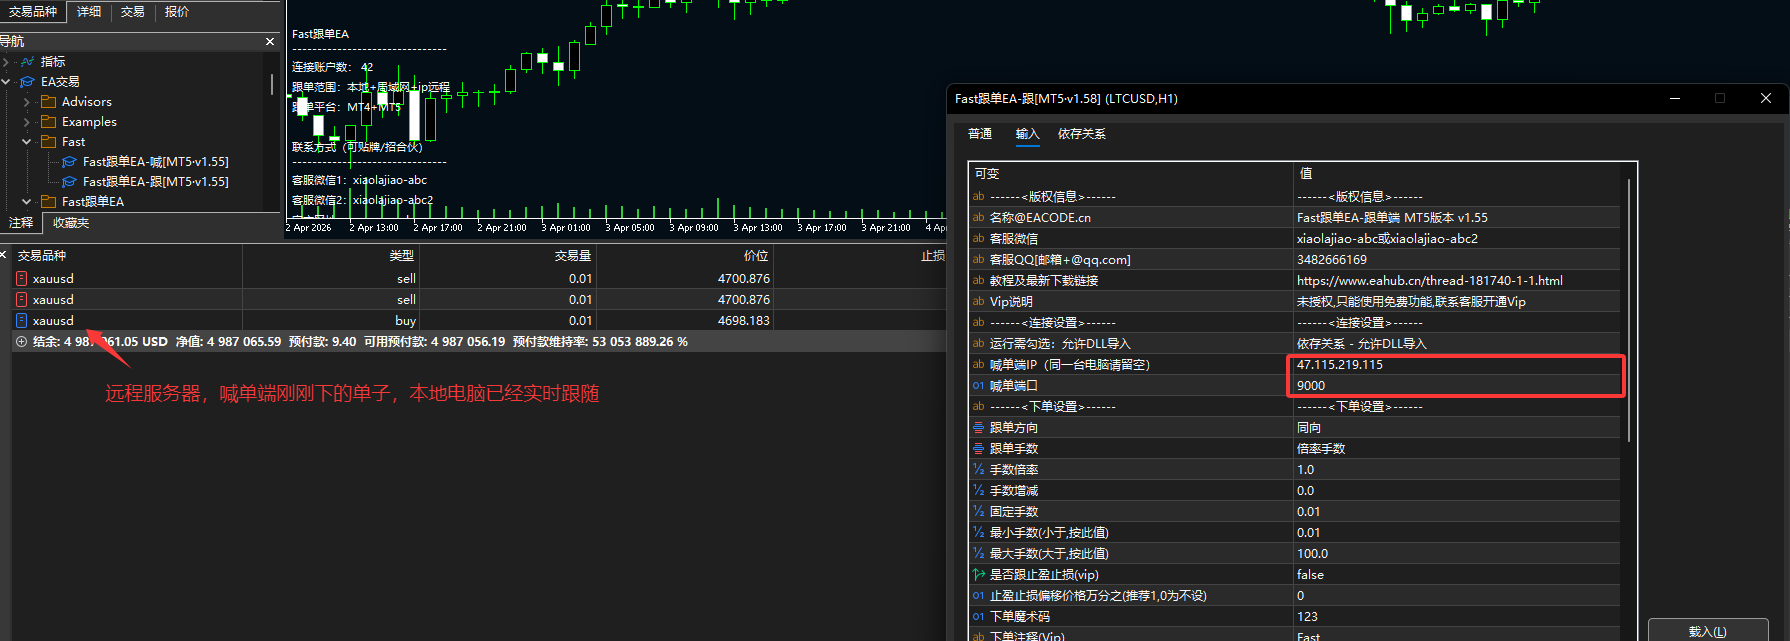Click the first xauusd sell order icon
The width and height of the screenshot is (1790, 641).
[22, 279]
